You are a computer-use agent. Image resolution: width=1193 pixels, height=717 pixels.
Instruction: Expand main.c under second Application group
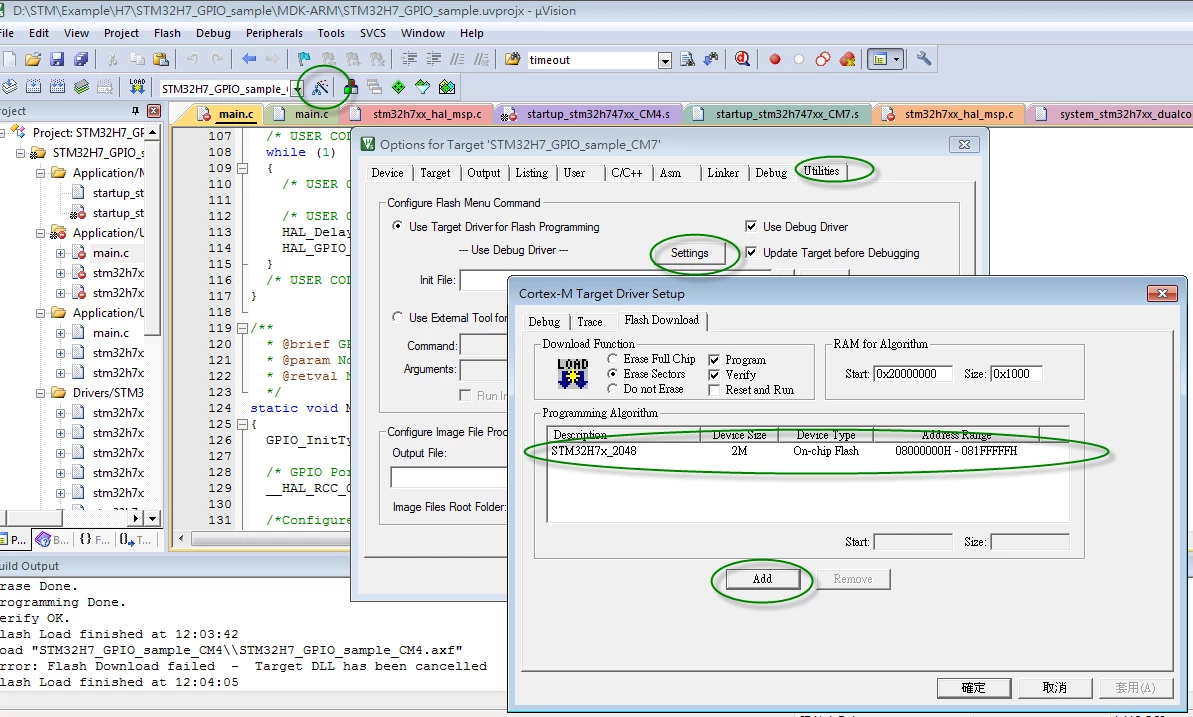tap(60, 253)
